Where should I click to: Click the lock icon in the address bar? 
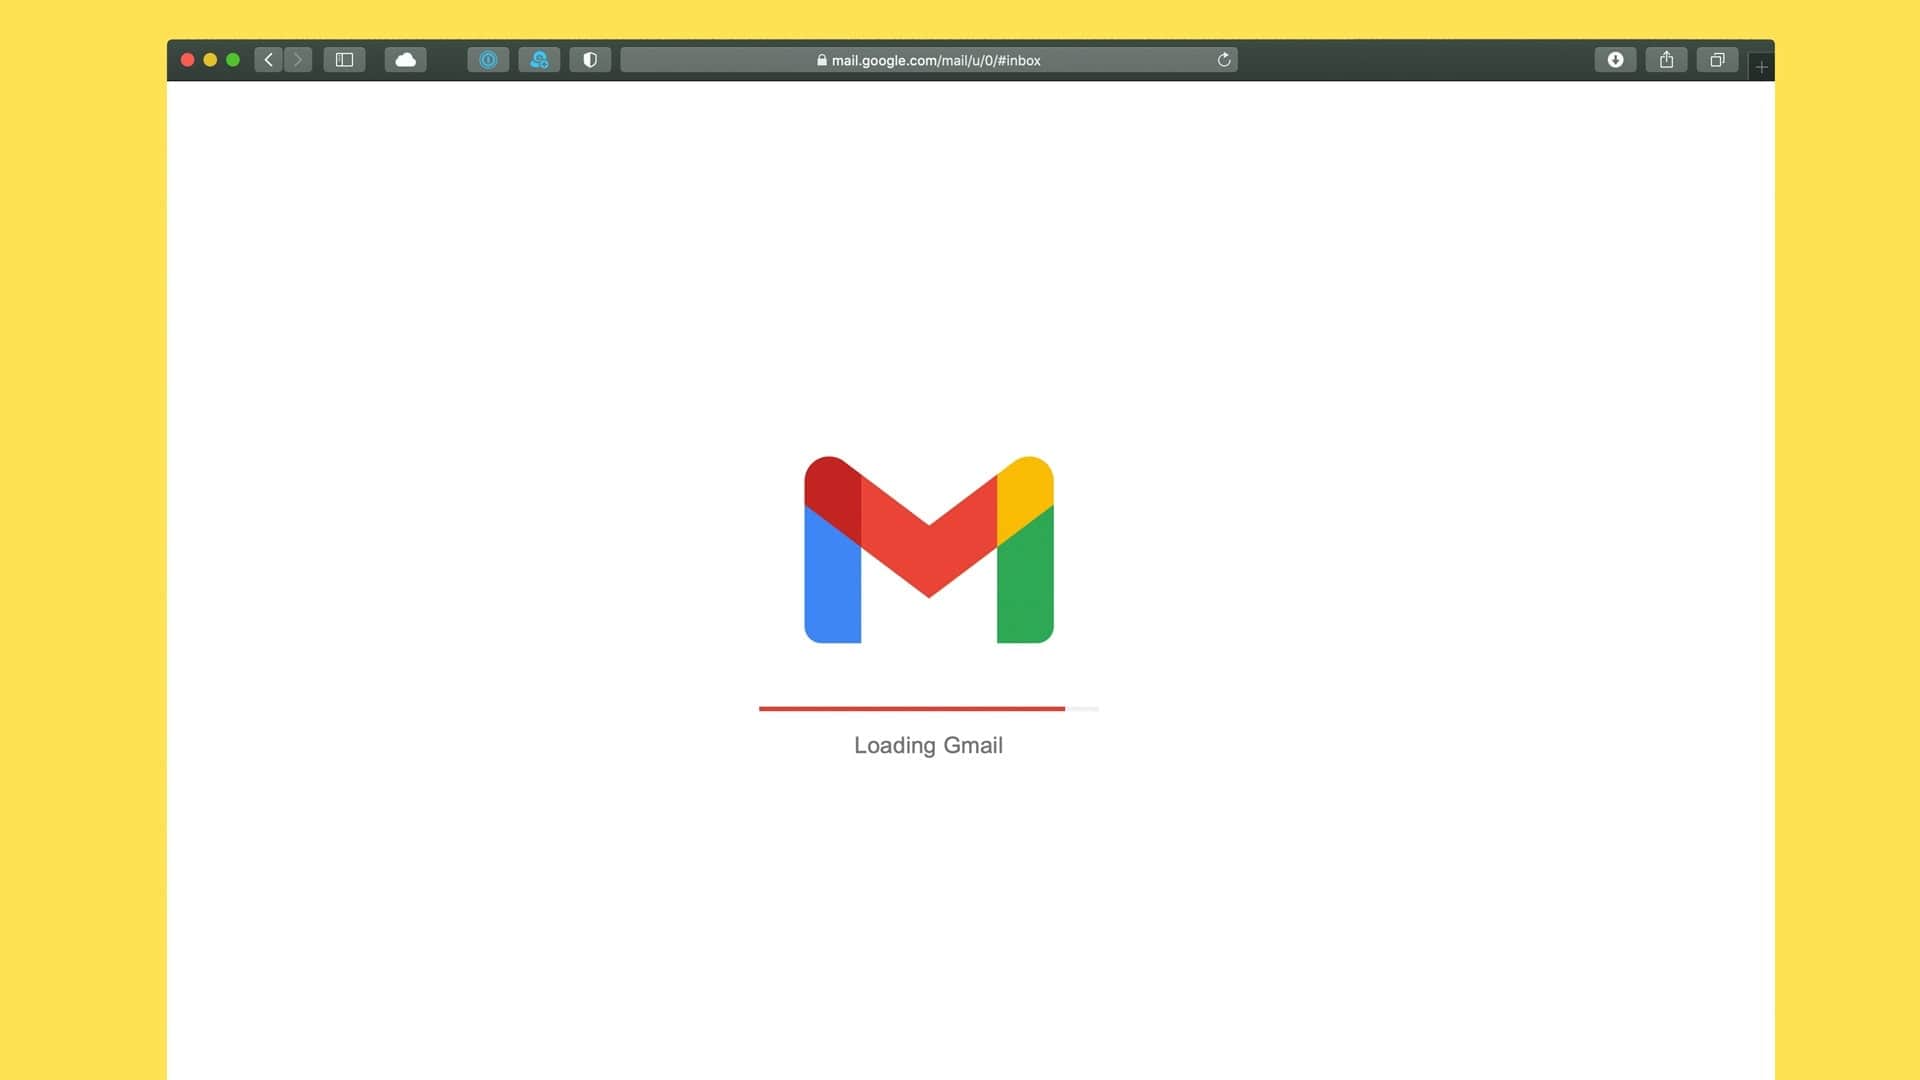[x=822, y=60]
